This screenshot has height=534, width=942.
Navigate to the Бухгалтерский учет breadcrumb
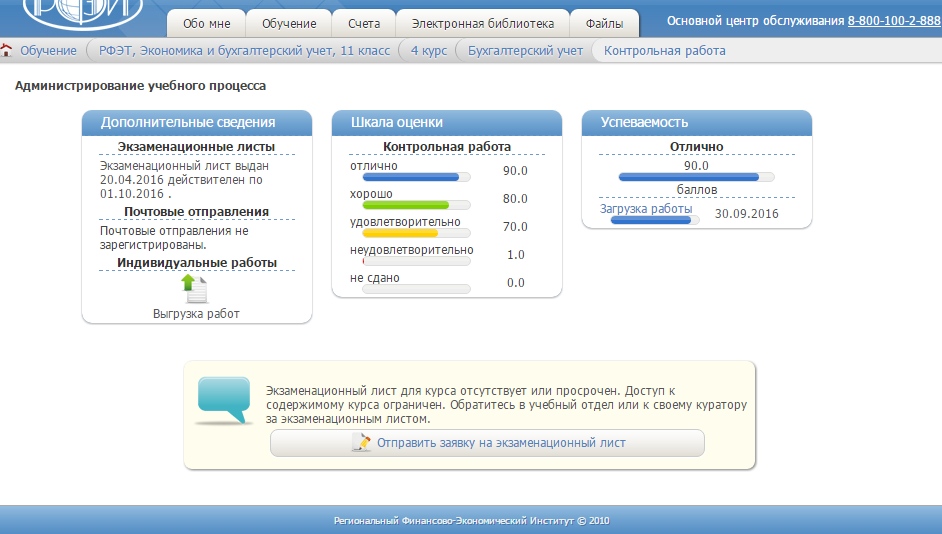pos(525,50)
